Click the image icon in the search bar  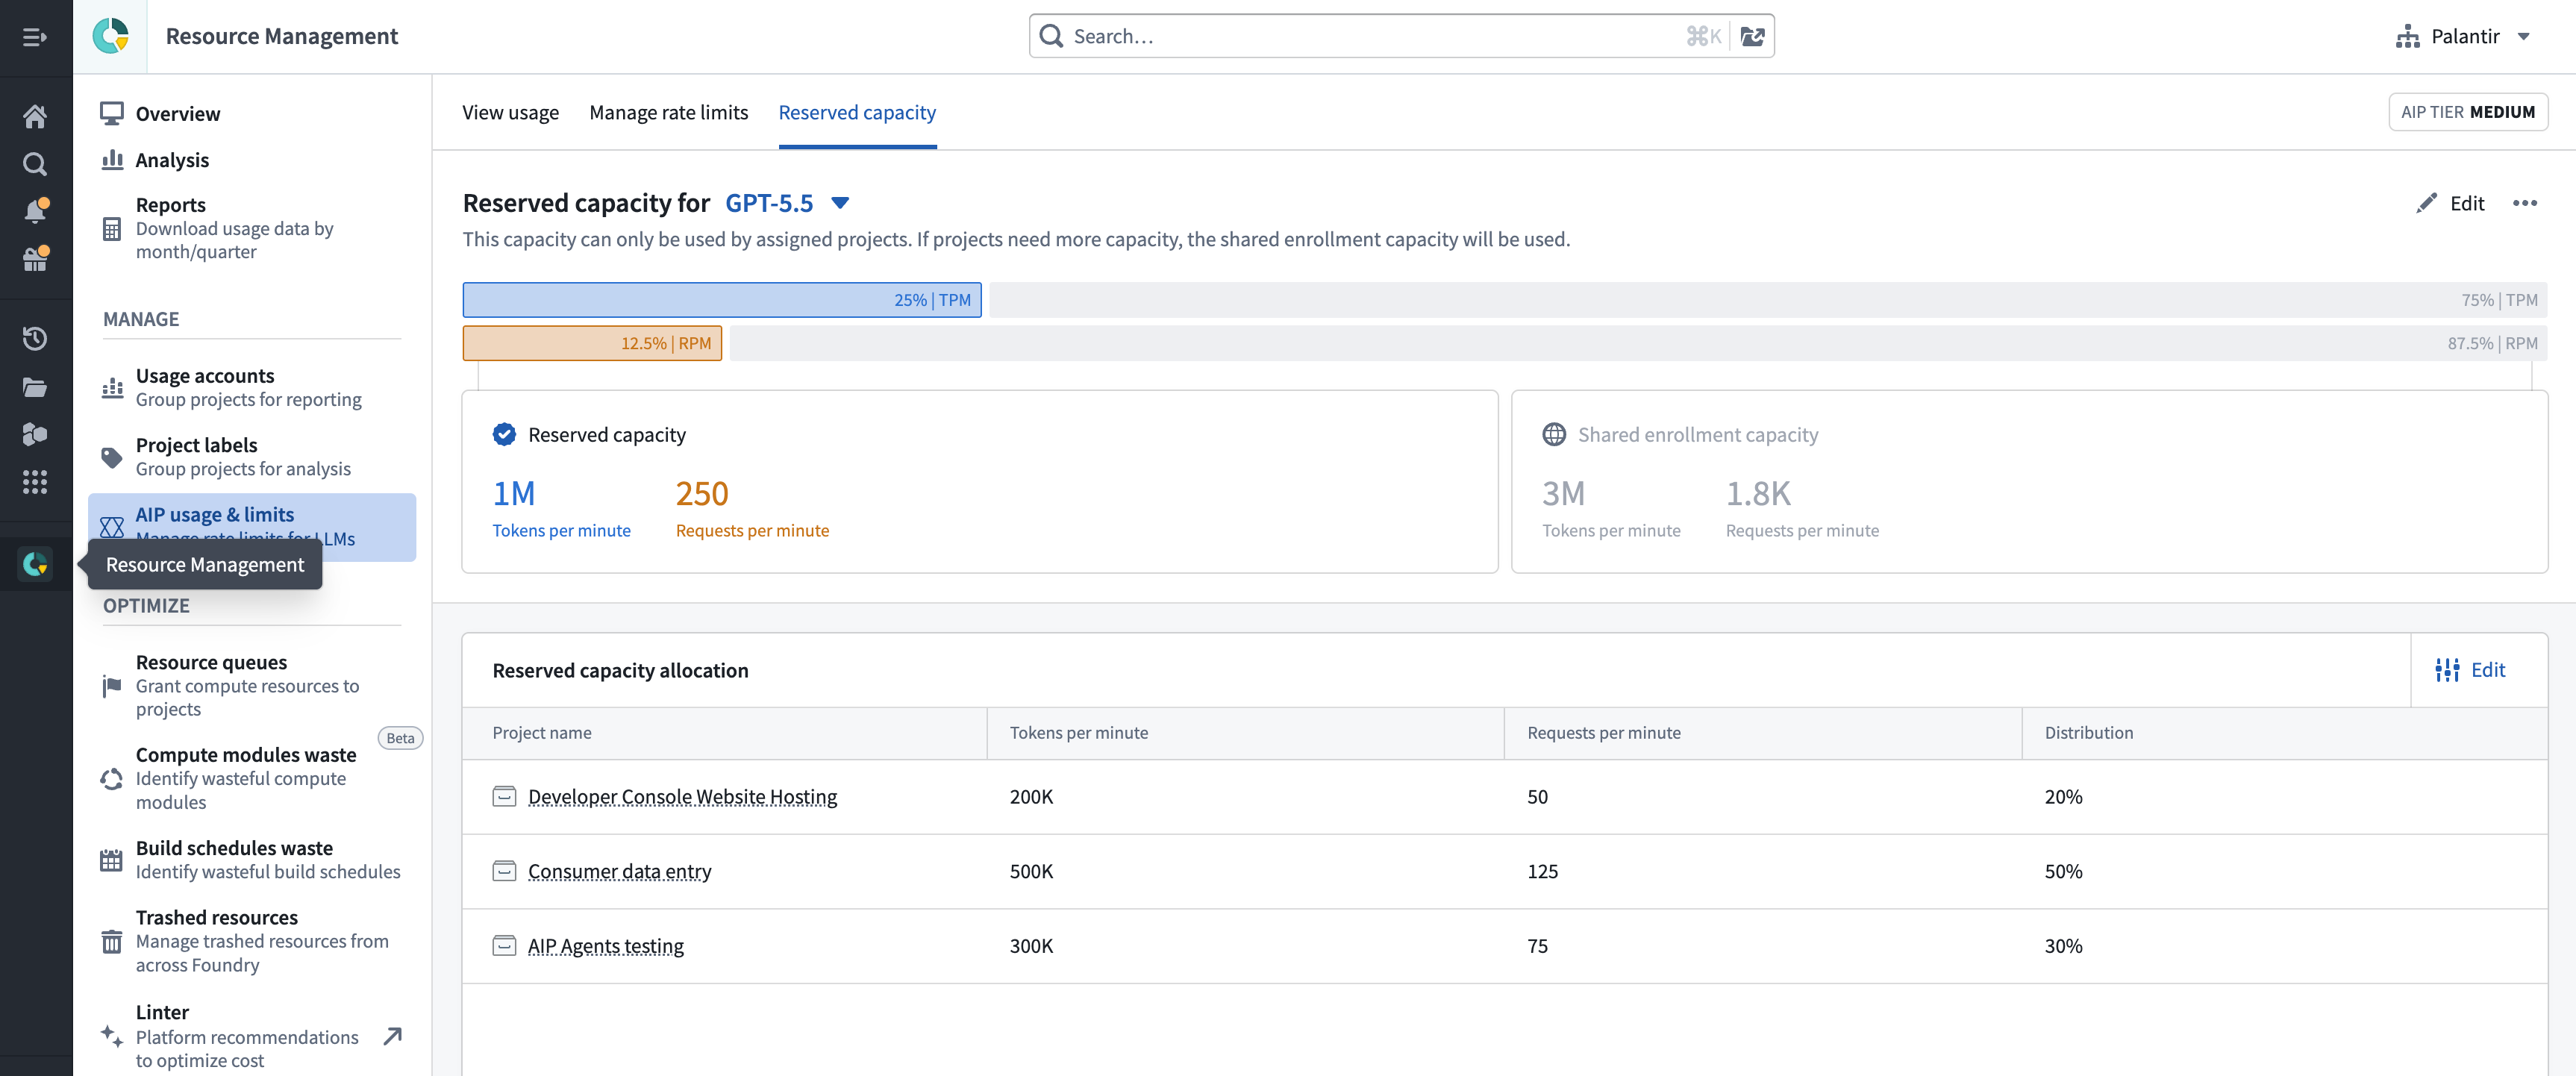[x=1752, y=36]
